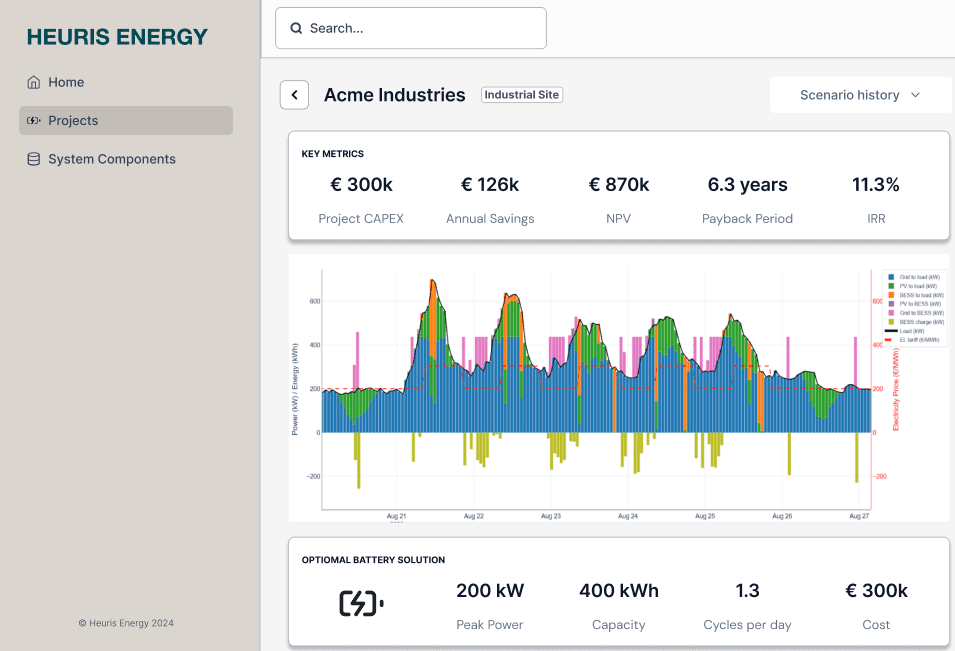The image size is (955, 651).
Task: Click the Projects battery icon in sidebar
Action: click(x=34, y=121)
